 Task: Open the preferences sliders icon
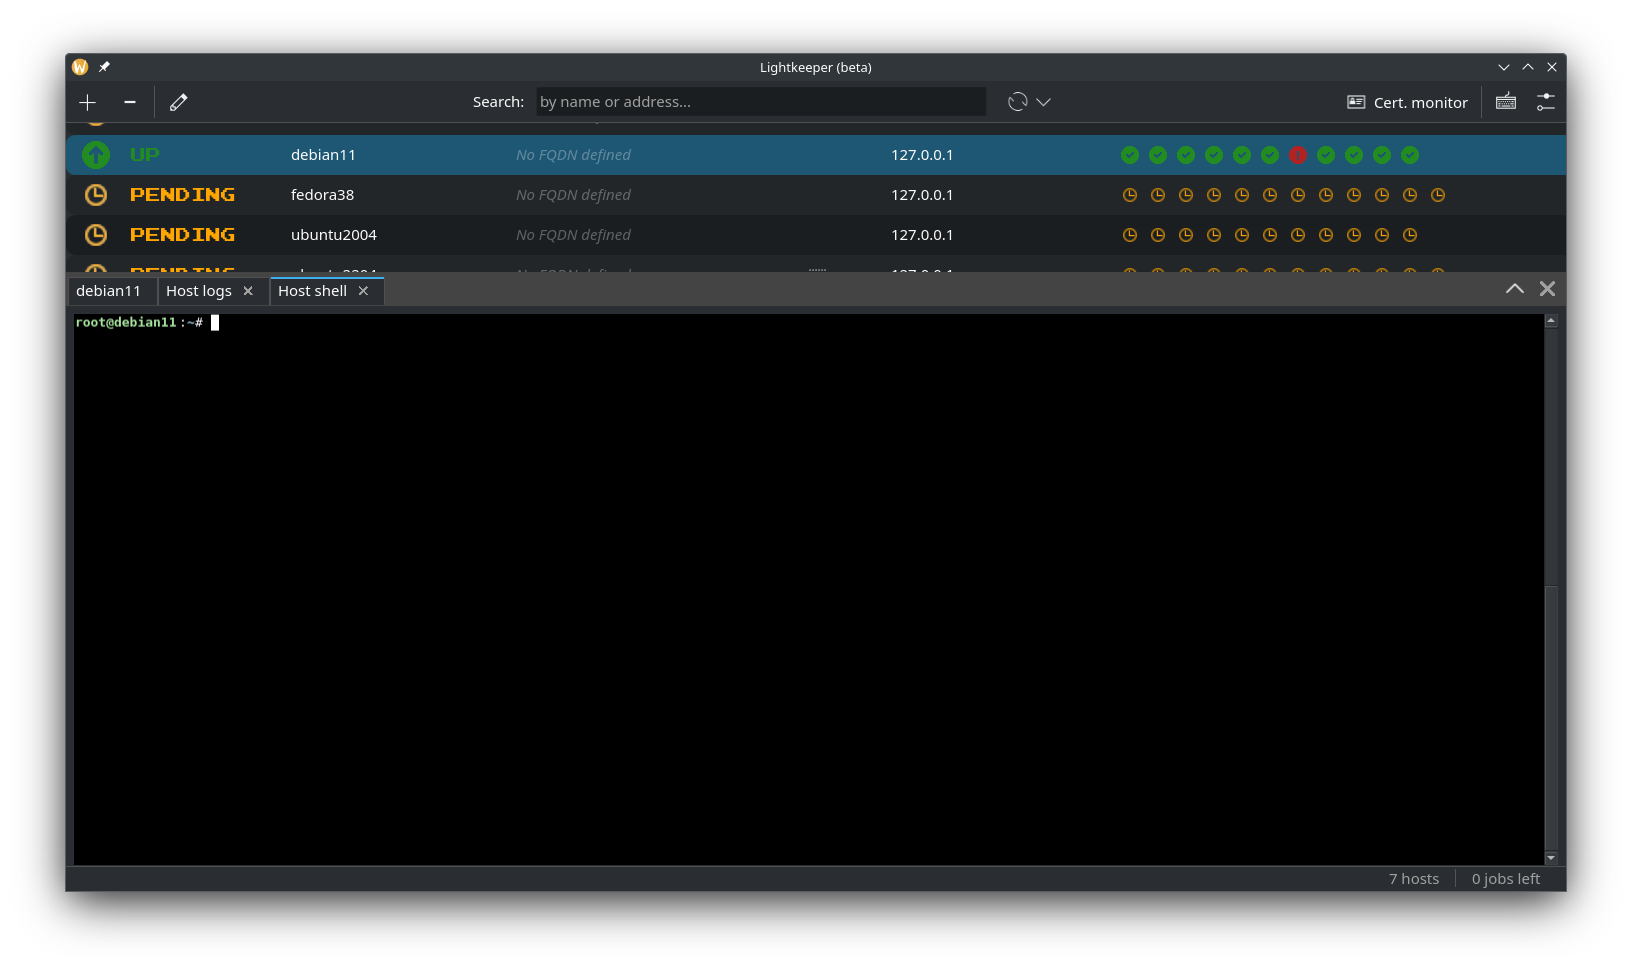tap(1546, 102)
